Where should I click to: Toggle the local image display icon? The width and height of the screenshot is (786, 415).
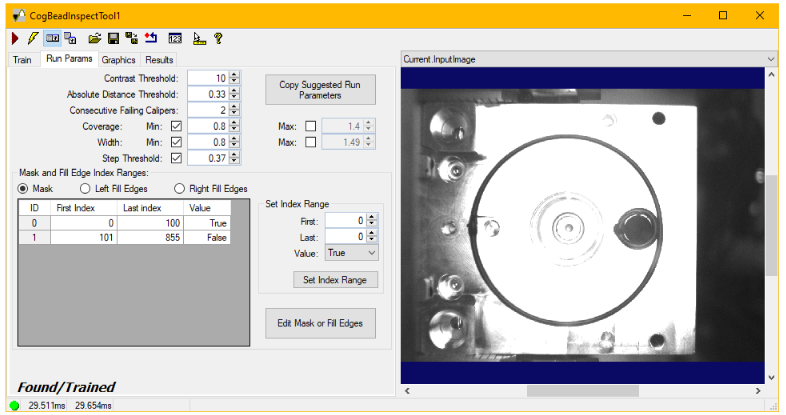pyautogui.click(x=52, y=38)
